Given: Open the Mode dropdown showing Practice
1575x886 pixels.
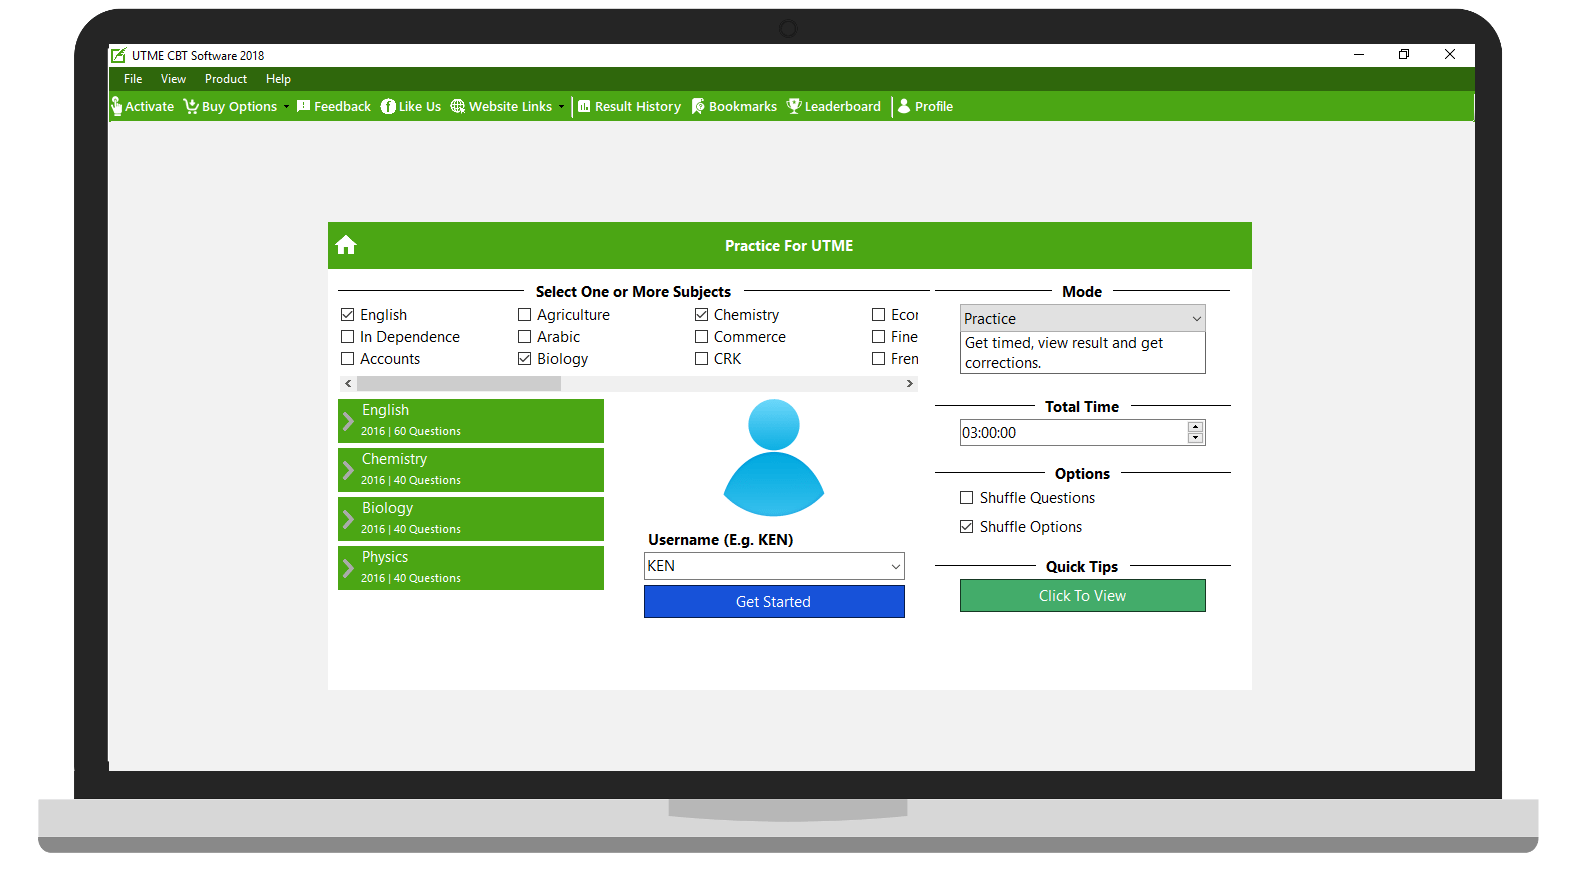Looking at the screenshot, I should (x=1083, y=318).
